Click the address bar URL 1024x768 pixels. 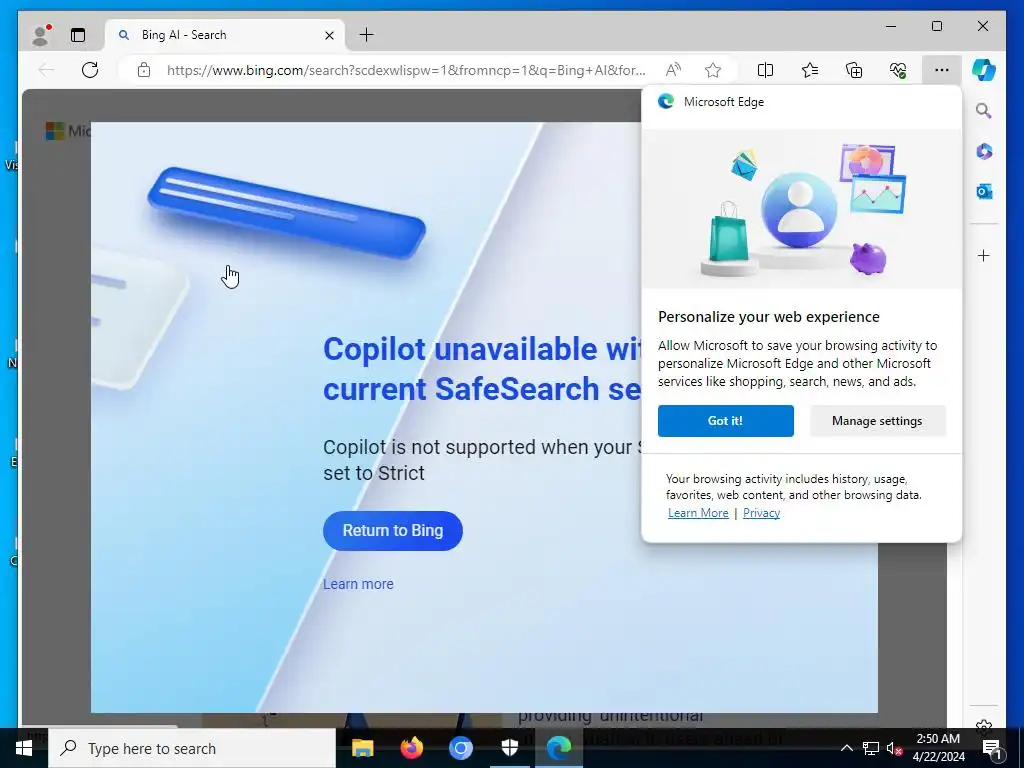[406, 70]
